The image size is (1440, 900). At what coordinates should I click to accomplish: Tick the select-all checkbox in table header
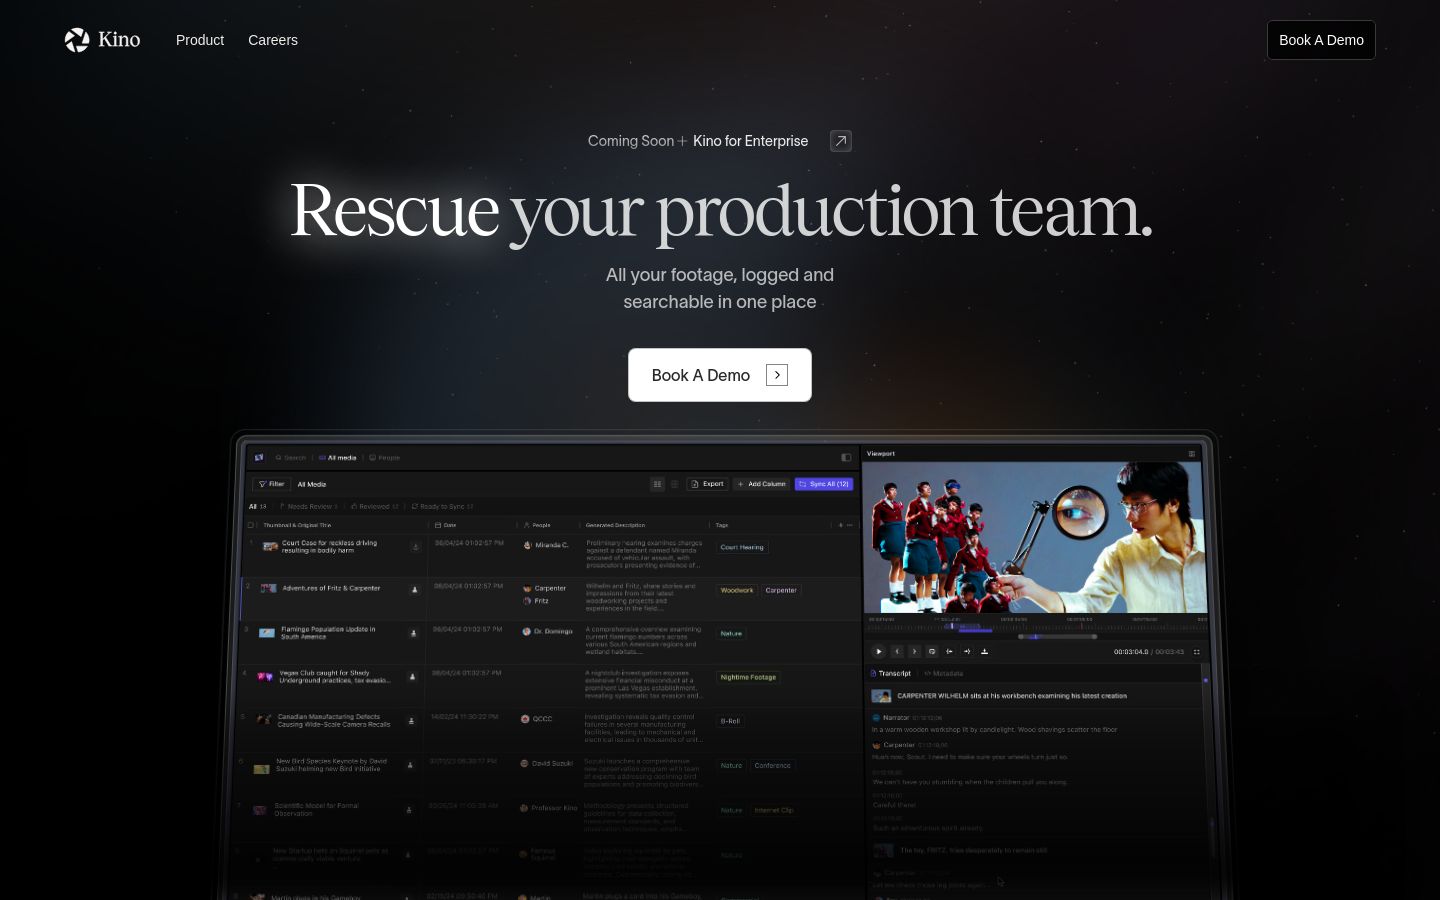251,525
